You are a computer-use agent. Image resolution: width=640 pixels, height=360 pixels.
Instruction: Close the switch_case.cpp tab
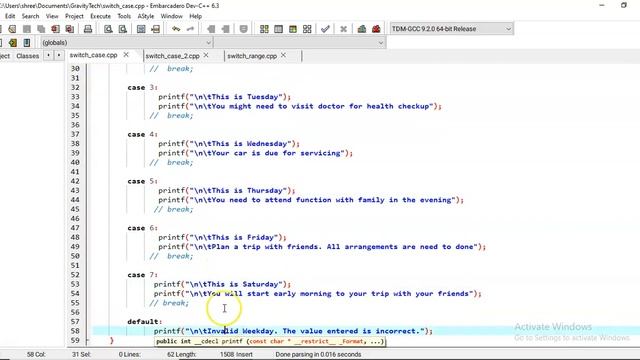[126, 54]
